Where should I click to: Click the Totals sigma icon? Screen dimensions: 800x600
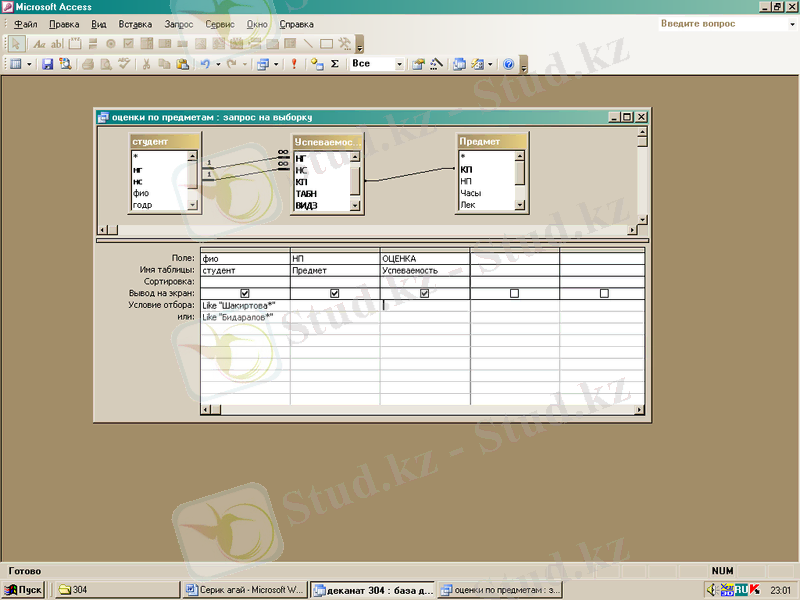pos(334,64)
